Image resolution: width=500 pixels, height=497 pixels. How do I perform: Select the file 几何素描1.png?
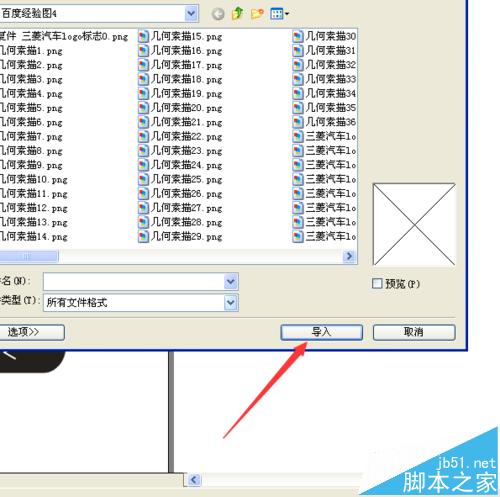31,51
